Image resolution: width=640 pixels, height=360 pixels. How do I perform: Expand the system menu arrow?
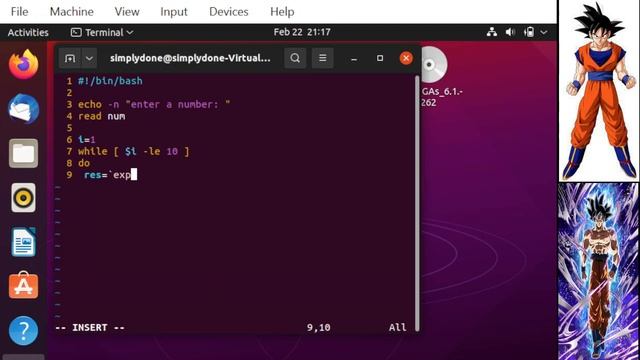544,32
